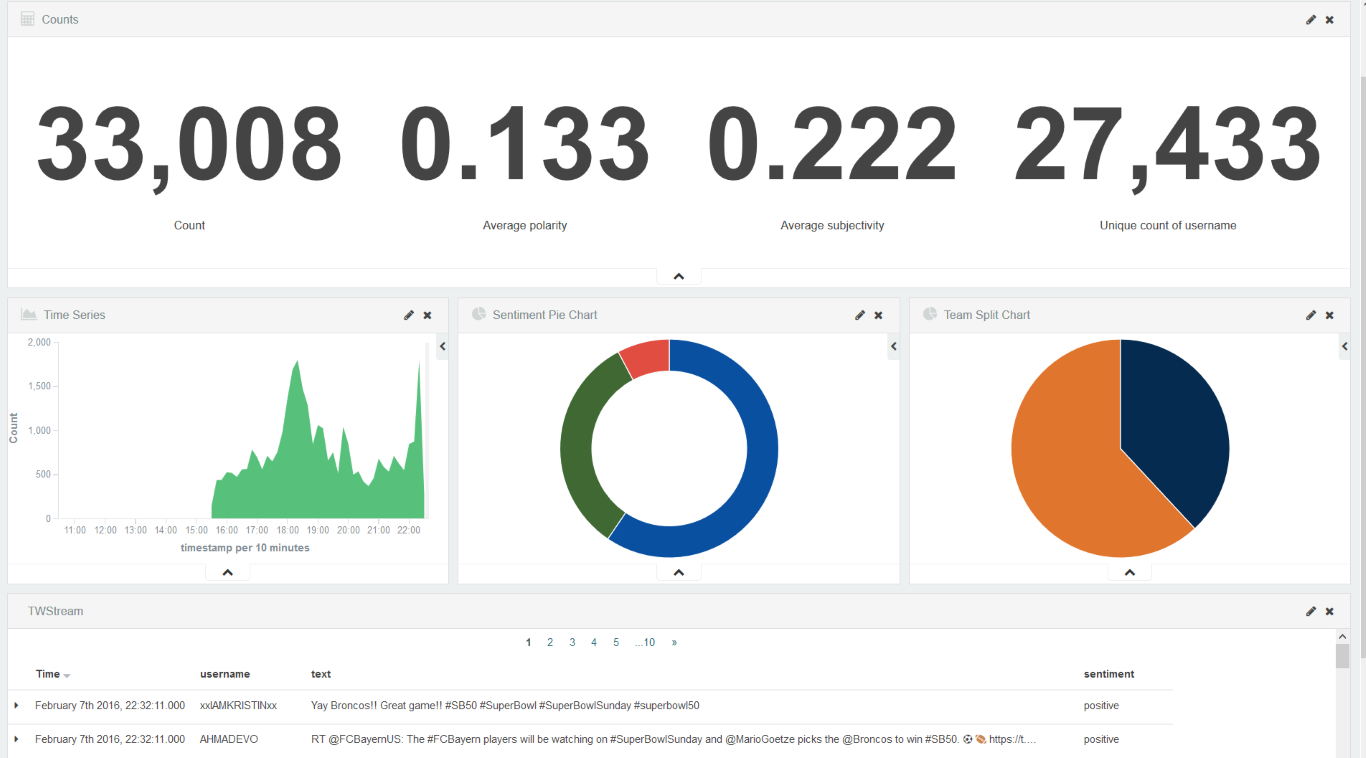Edit the TWStream saved search panel
Screen dimensions: 1366x758
(1311, 611)
